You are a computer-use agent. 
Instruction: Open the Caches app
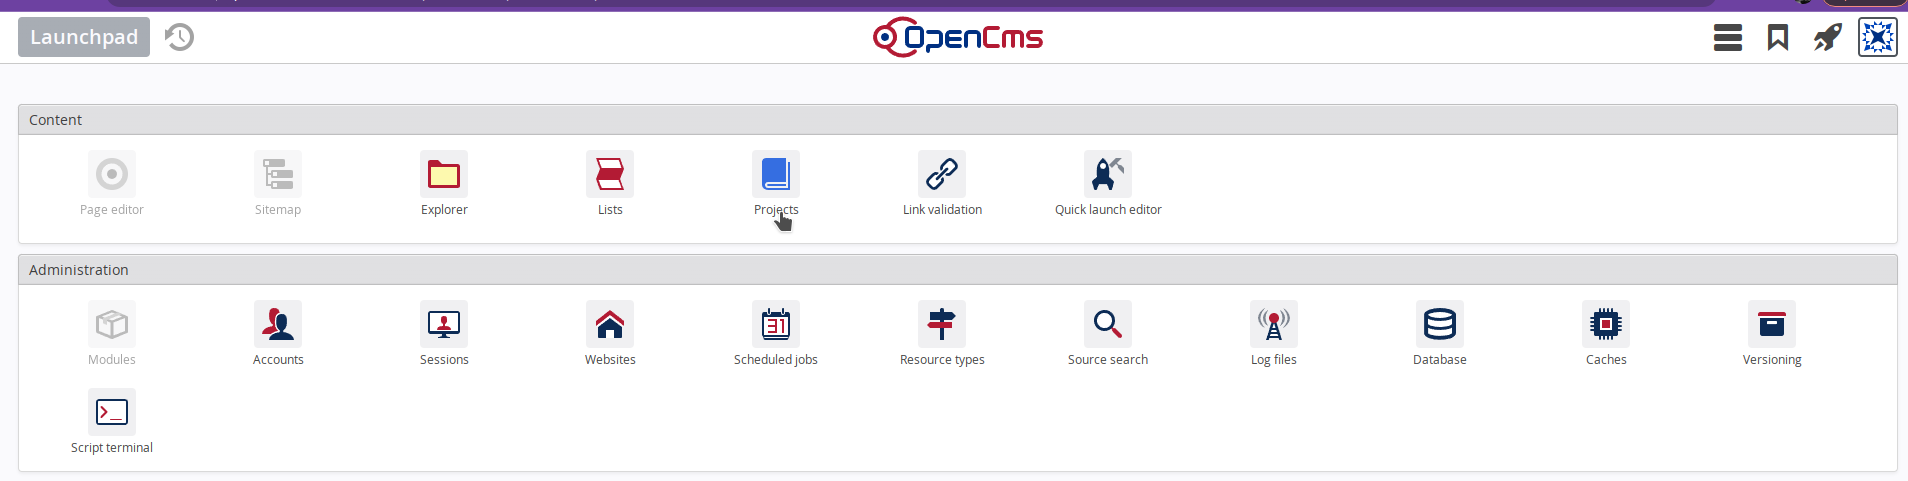click(x=1605, y=325)
